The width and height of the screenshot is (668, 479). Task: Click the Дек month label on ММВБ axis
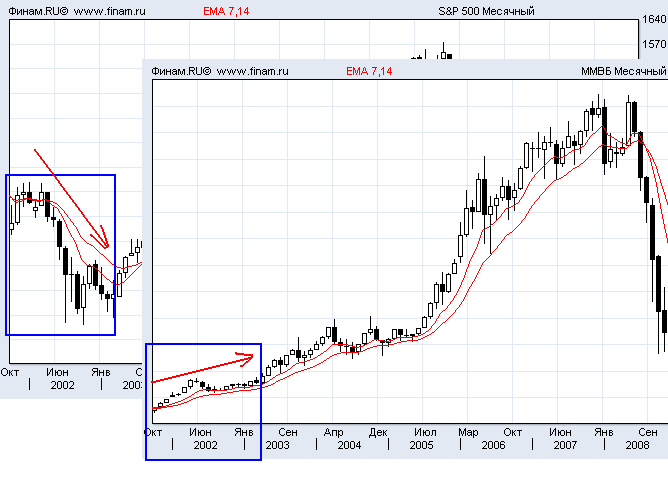click(378, 432)
